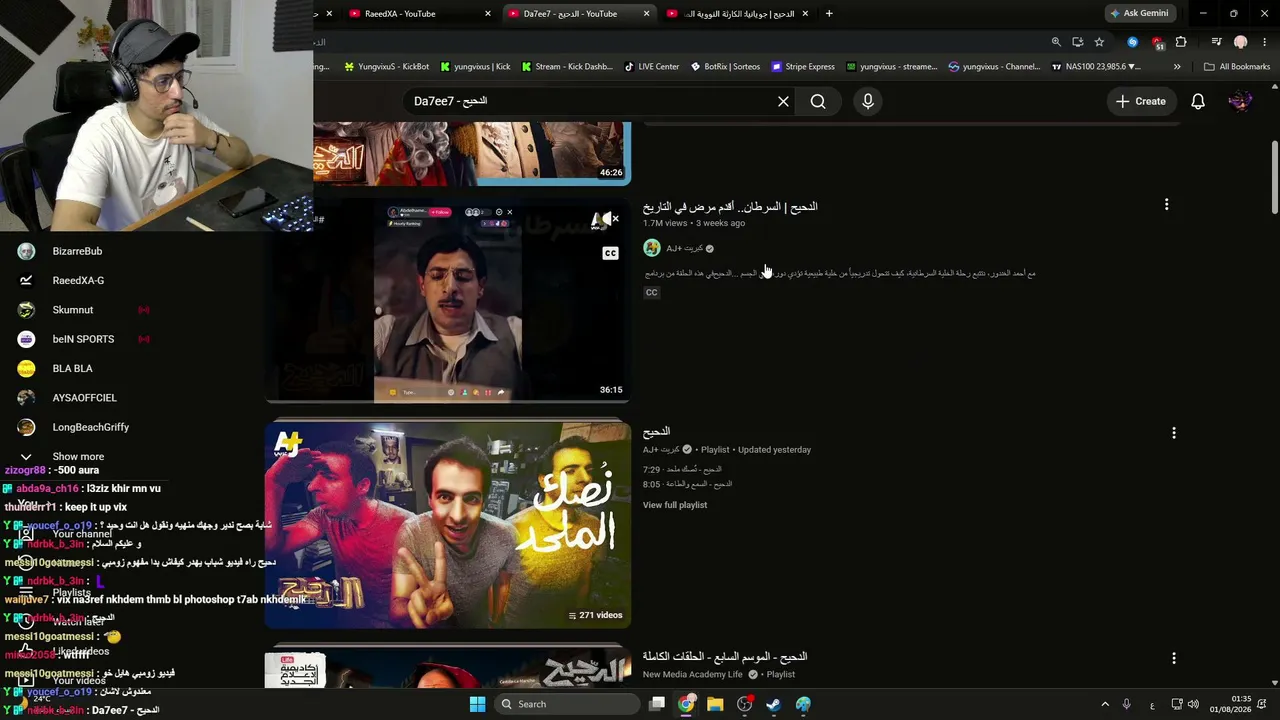
Task: Open the New Media Academy Life channel link
Action: (693, 675)
